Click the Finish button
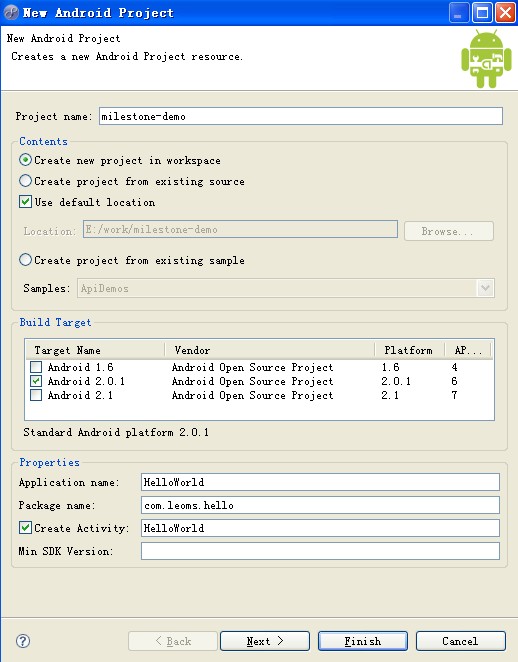The height and width of the screenshot is (662, 518). 363,641
